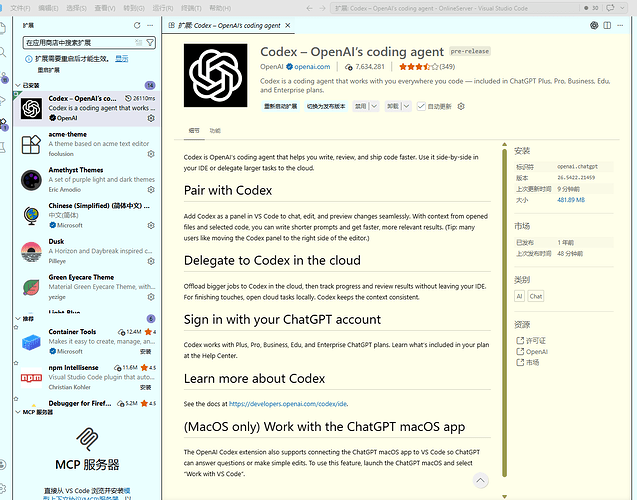
Task: Close the Codex extension editor tab
Action: click(x=288, y=25)
